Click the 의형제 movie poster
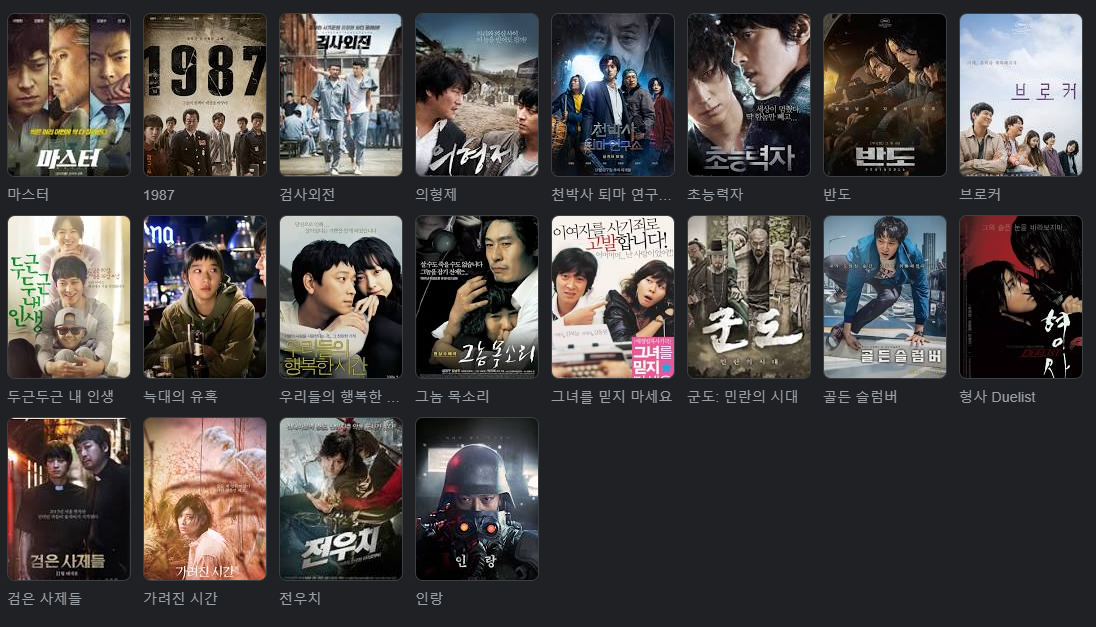Viewport: 1096px width, 627px height. [x=477, y=95]
